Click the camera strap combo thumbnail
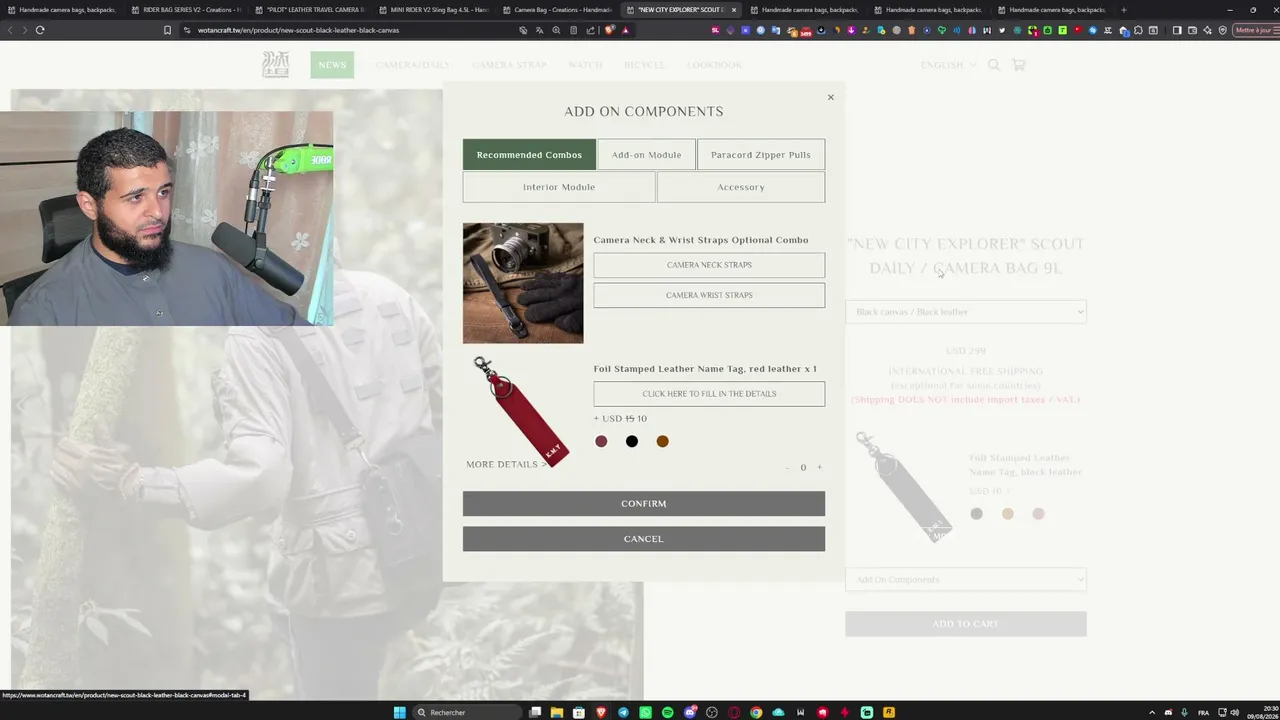Viewport: 1280px width, 720px height. 523,283
